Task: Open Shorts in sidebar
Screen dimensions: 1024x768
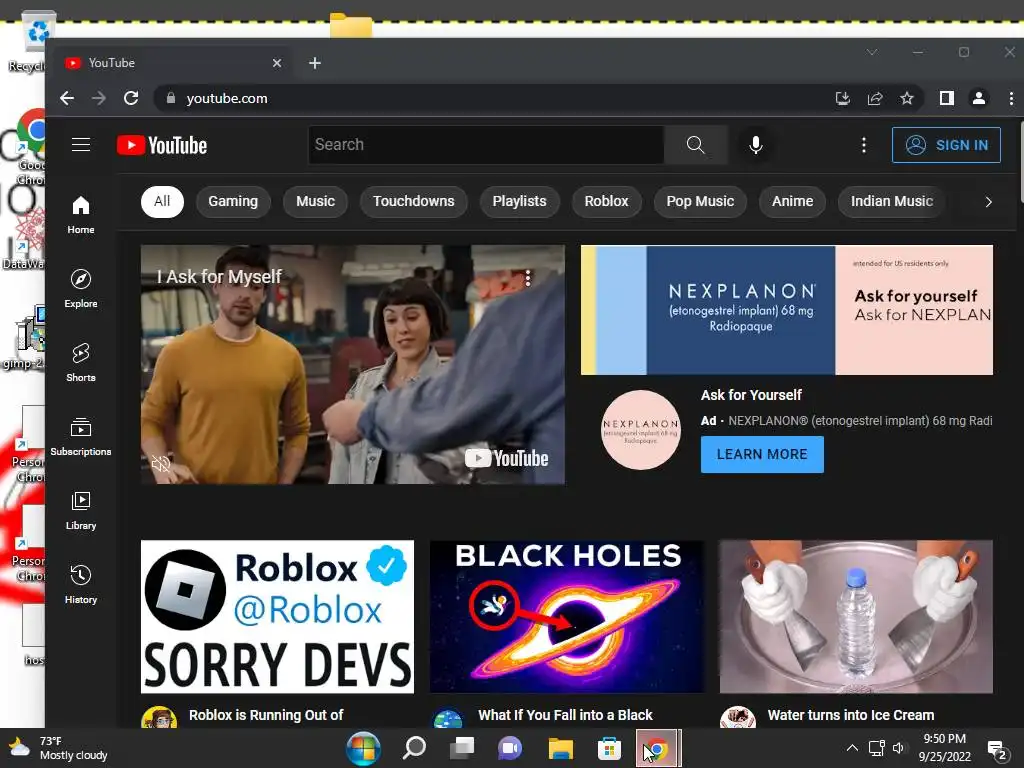Action: click(80, 362)
